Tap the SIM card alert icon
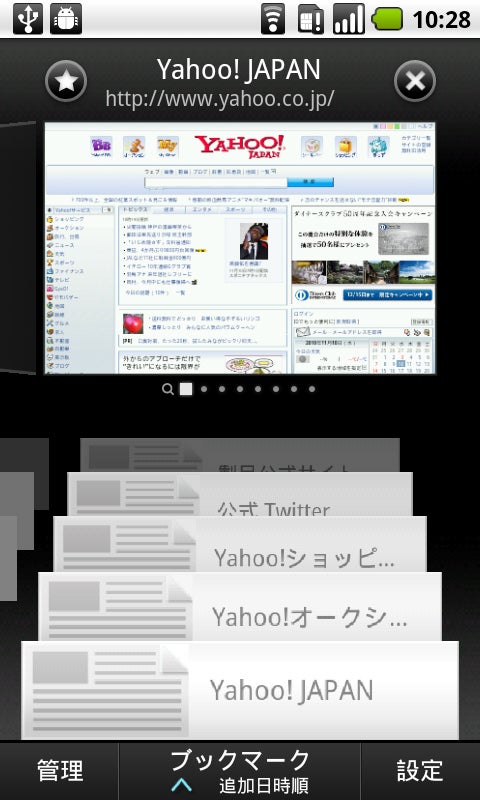 (311, 19)
